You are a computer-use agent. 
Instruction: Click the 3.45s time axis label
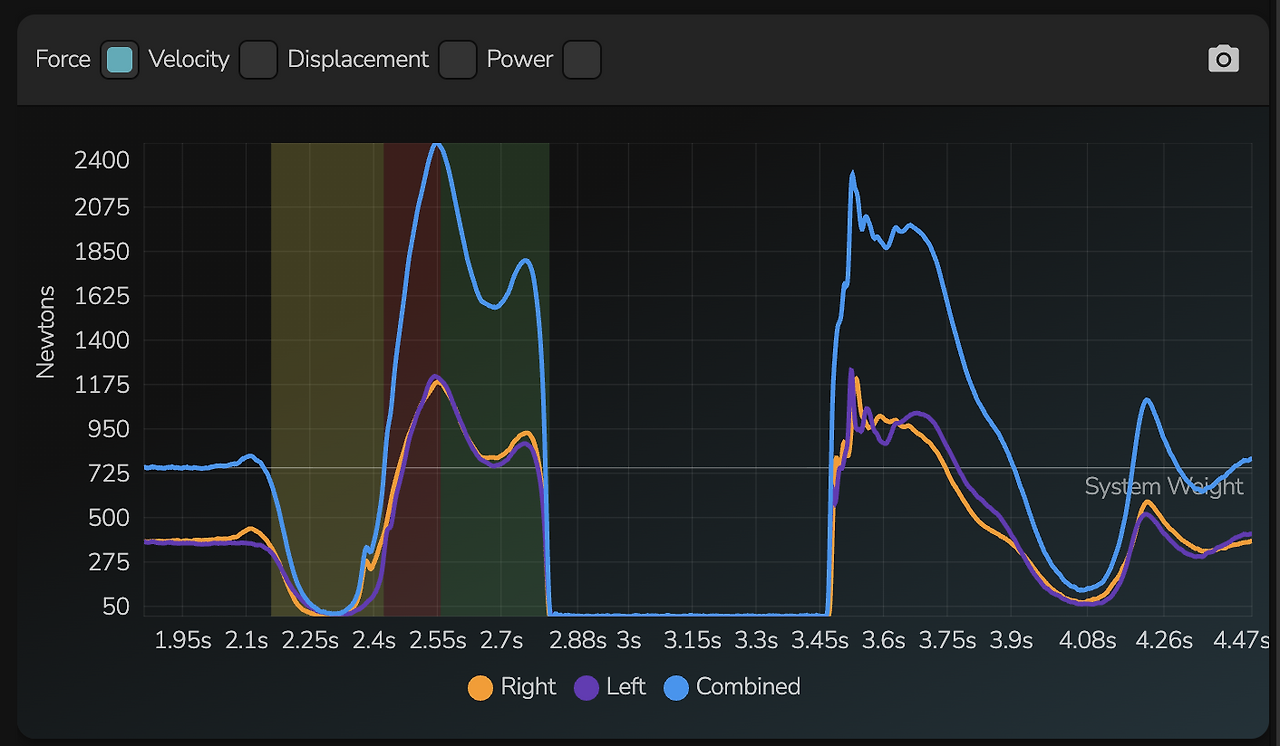820,640
